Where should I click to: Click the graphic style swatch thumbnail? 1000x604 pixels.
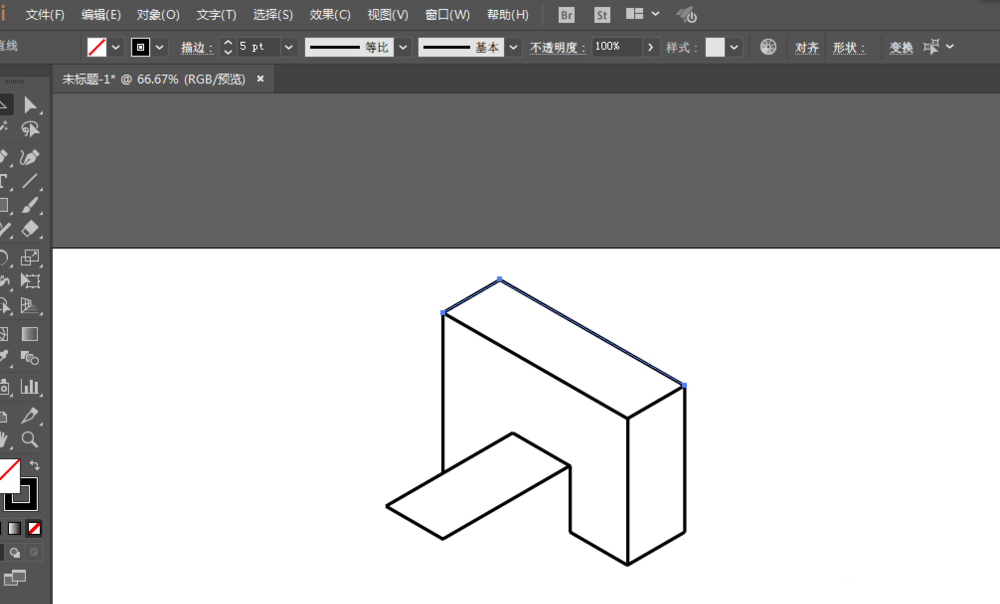(715, 47)
